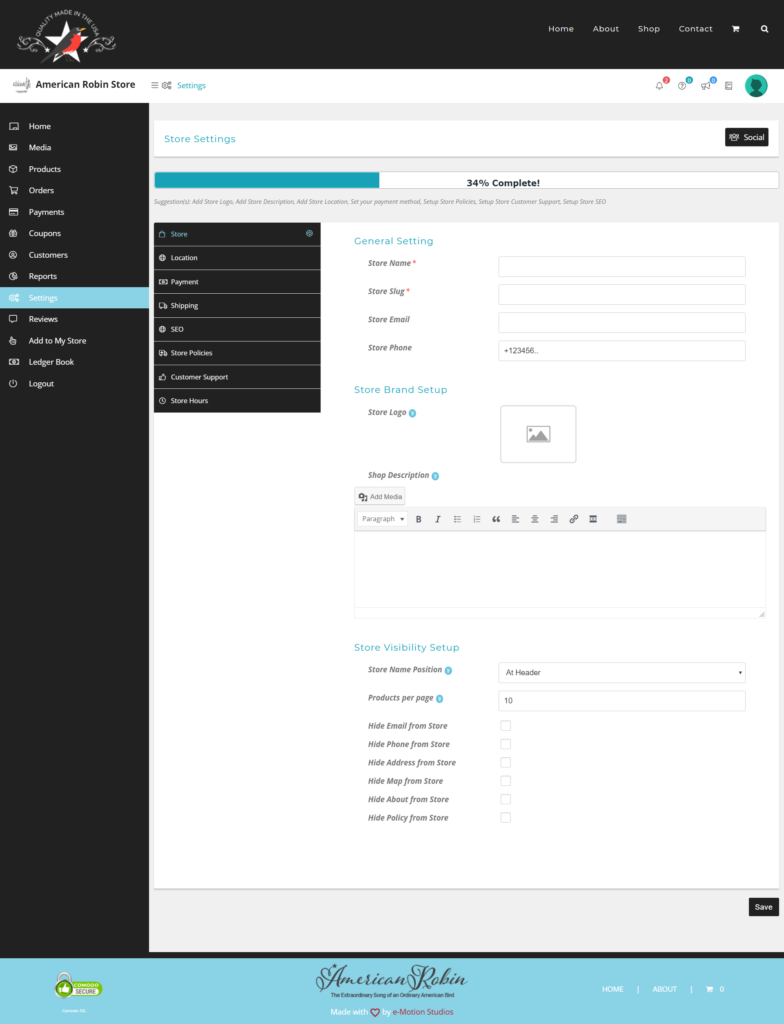784x1024 pixels.
Task: Open the announcements megaphone icon
Action: pyautogui.click(x=705, y=86)
